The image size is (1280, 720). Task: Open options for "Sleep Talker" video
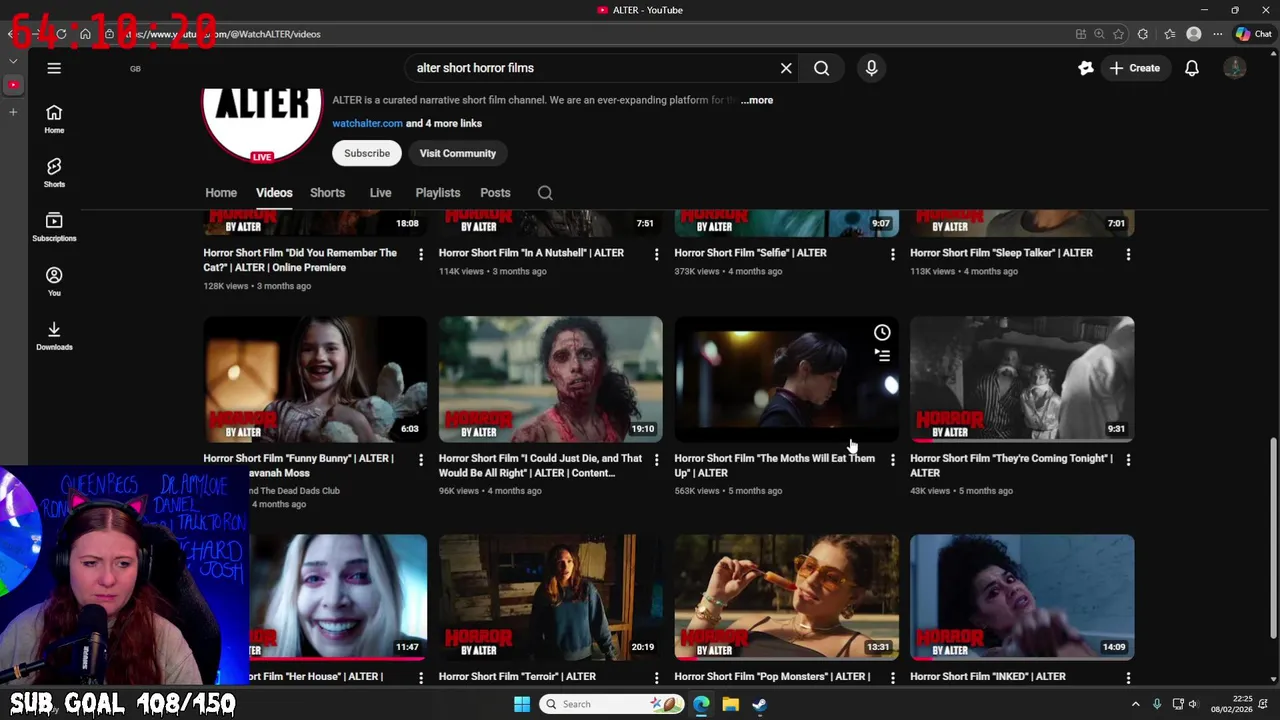coord(1128,254)
